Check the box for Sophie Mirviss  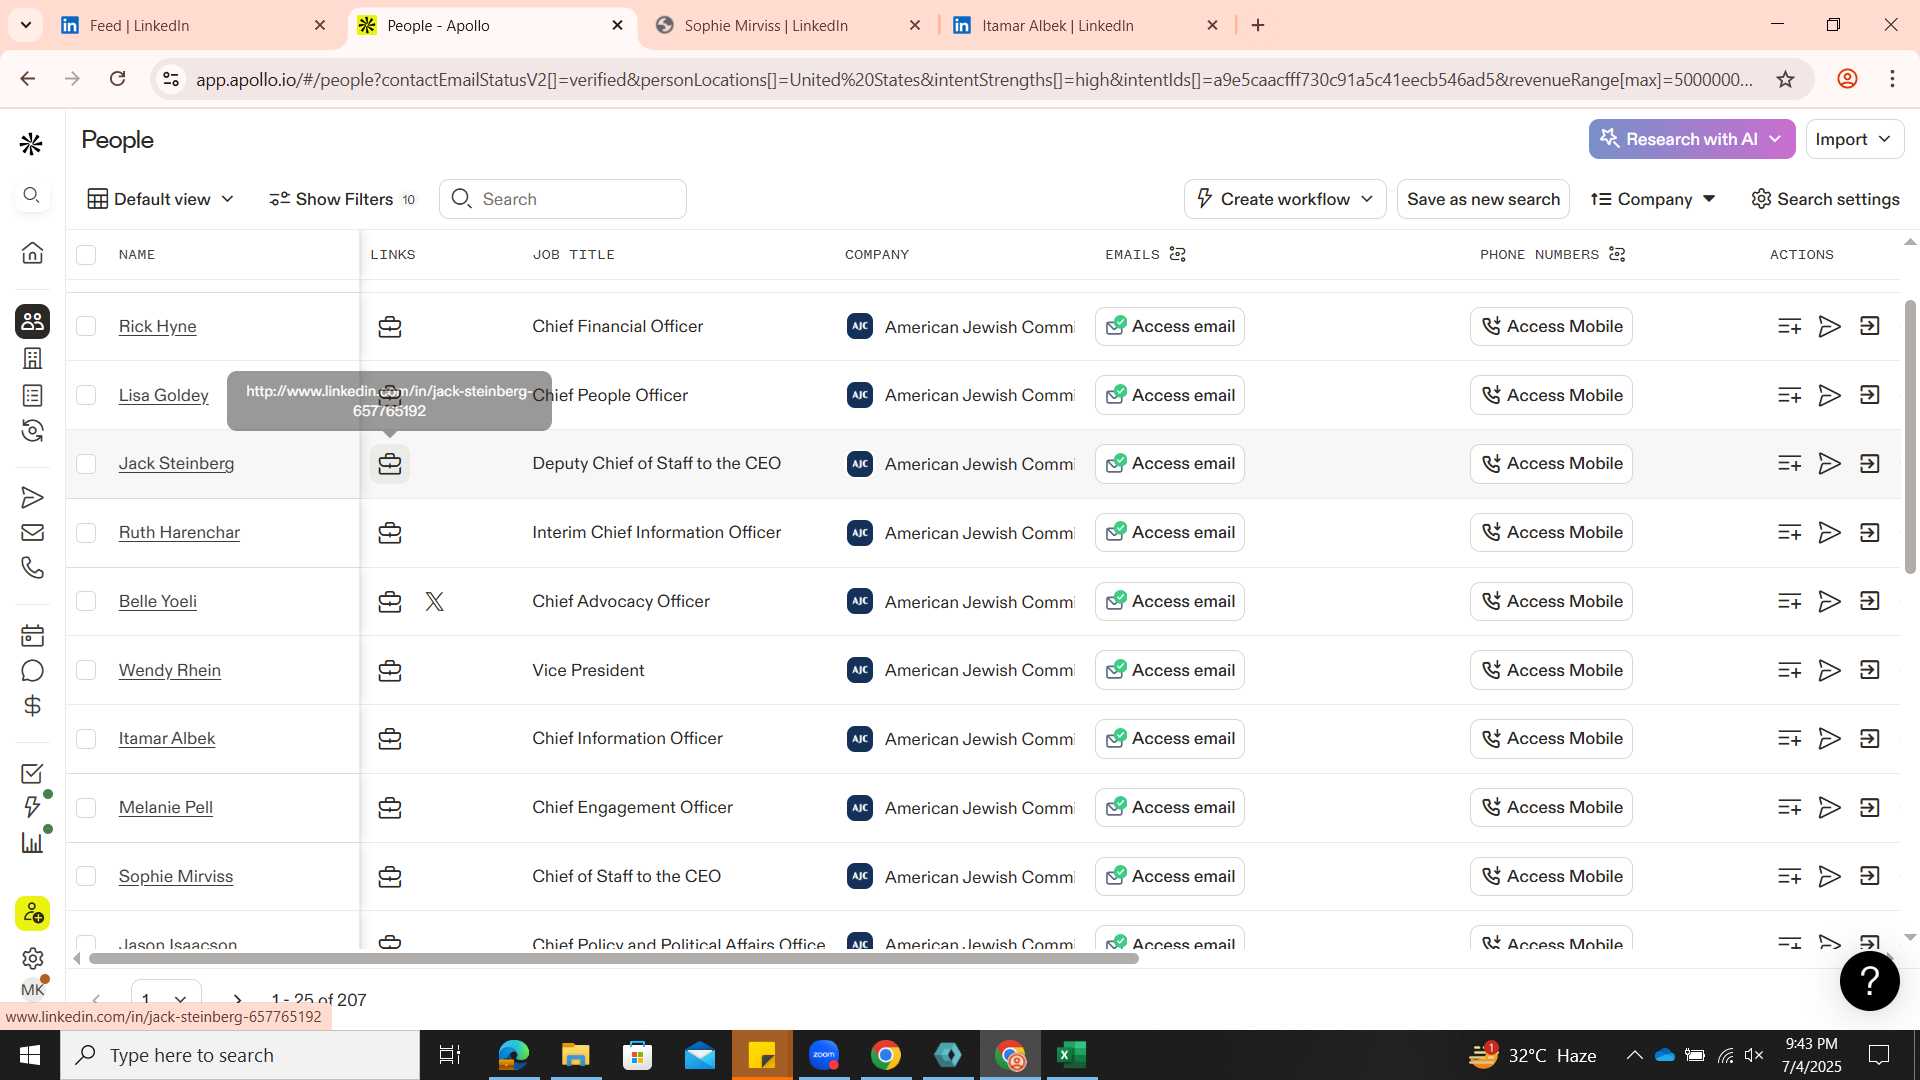point(86,876)
